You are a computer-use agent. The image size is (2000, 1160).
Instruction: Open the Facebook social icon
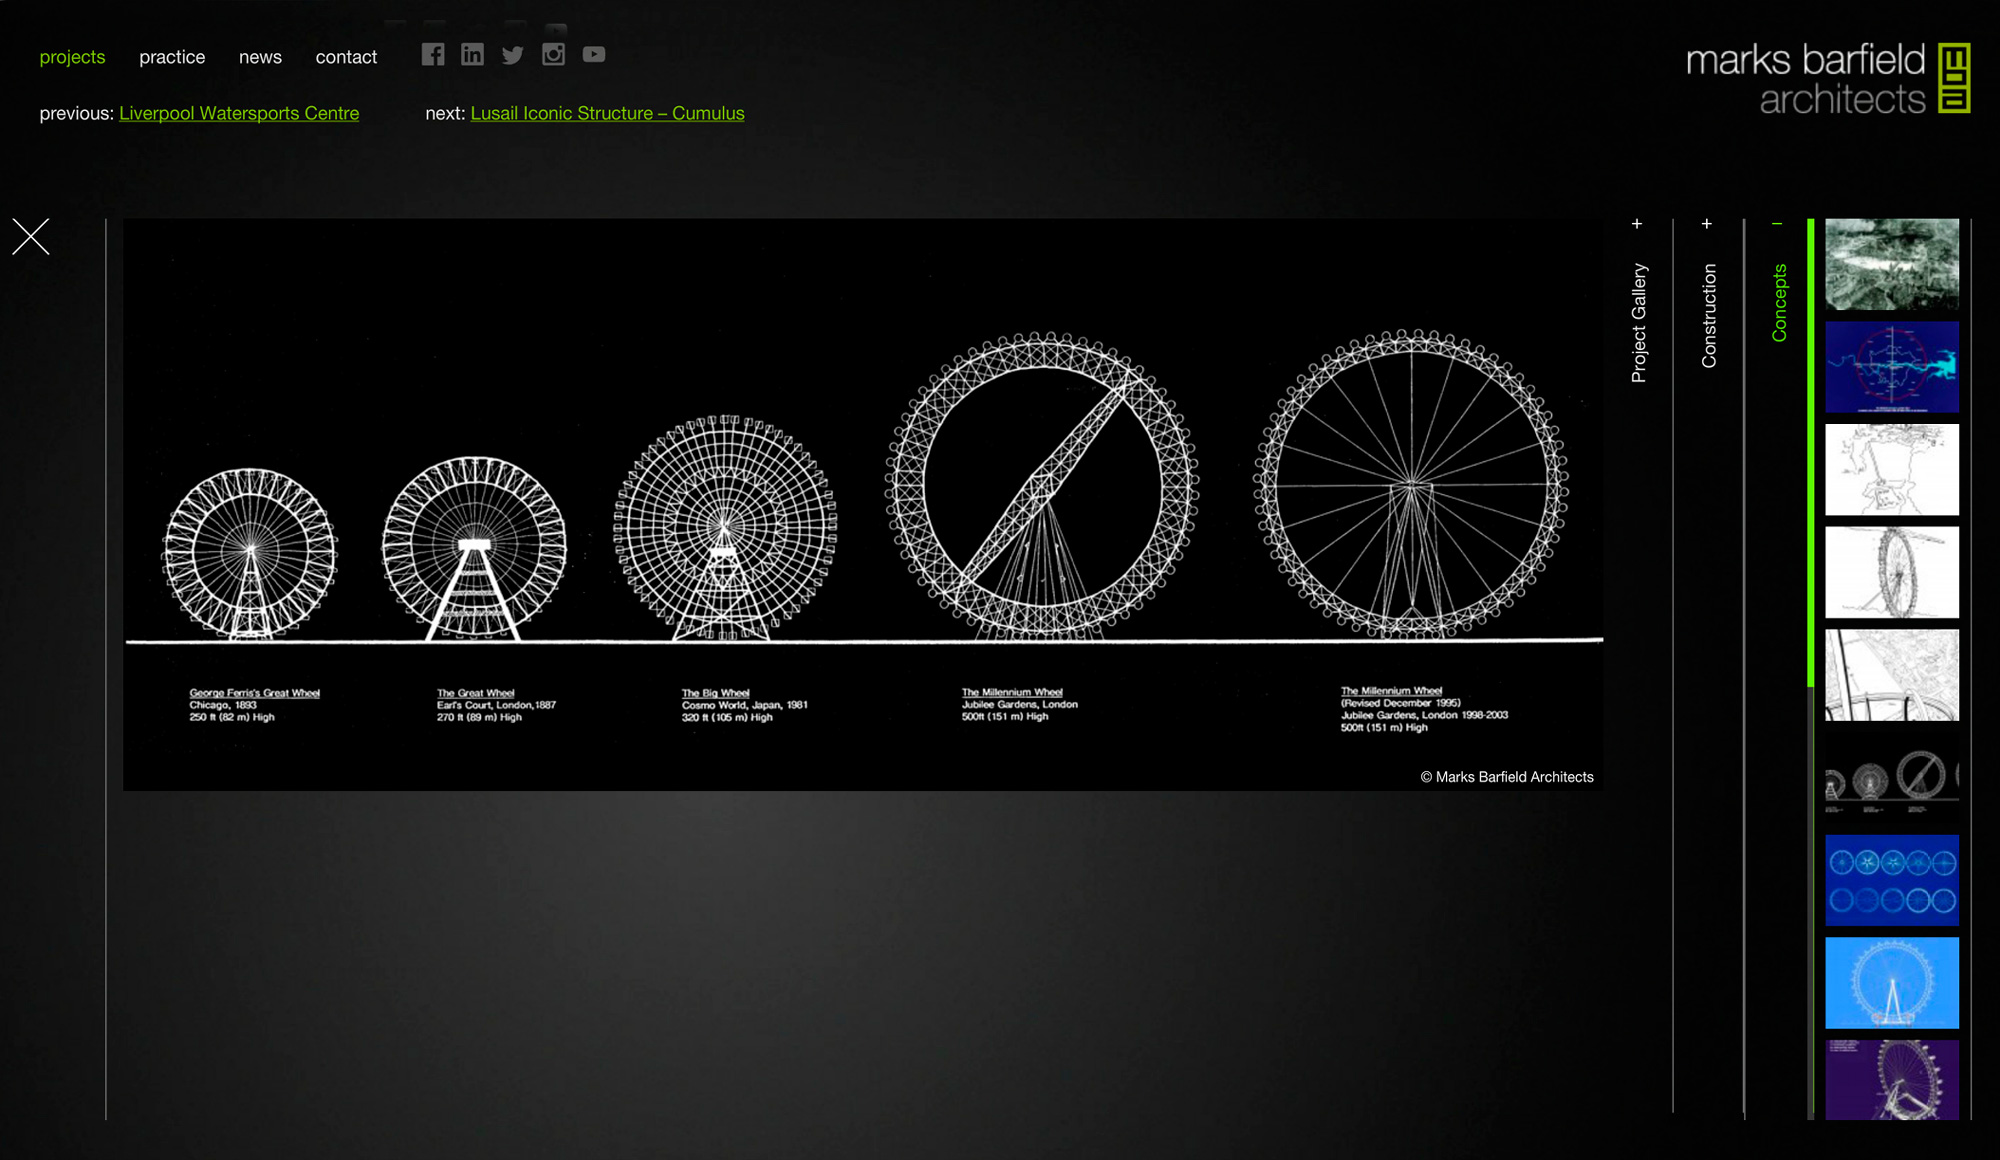[x=432, y=55]
